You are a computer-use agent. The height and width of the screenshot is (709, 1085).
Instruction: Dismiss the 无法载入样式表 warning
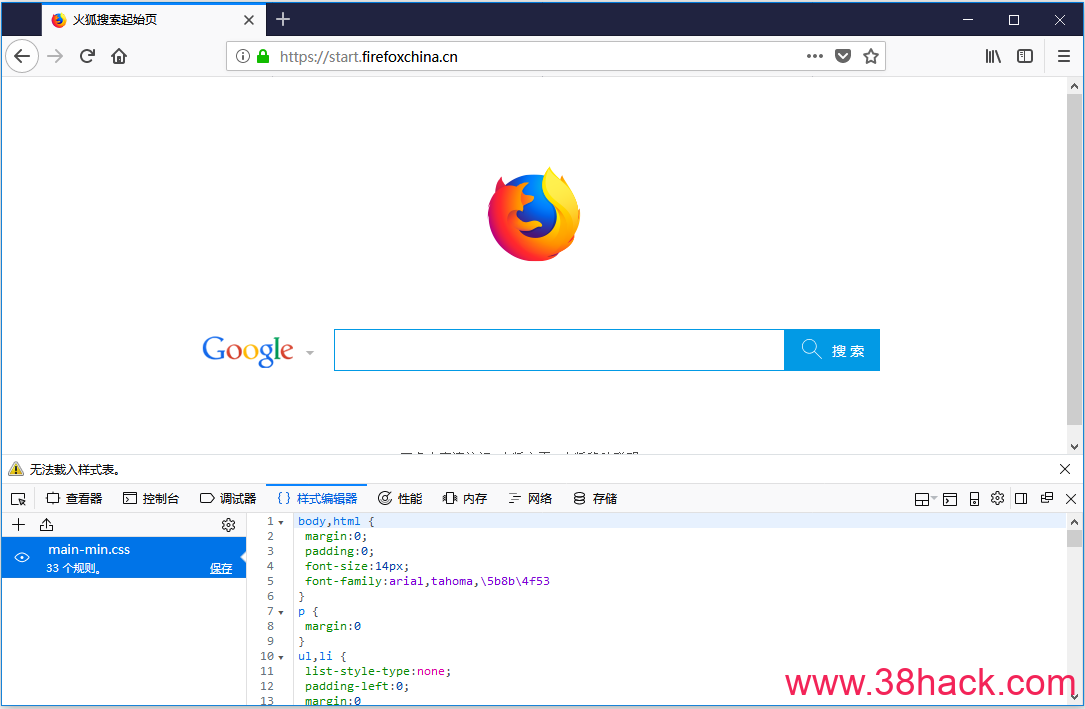(x=1065, y=469)
